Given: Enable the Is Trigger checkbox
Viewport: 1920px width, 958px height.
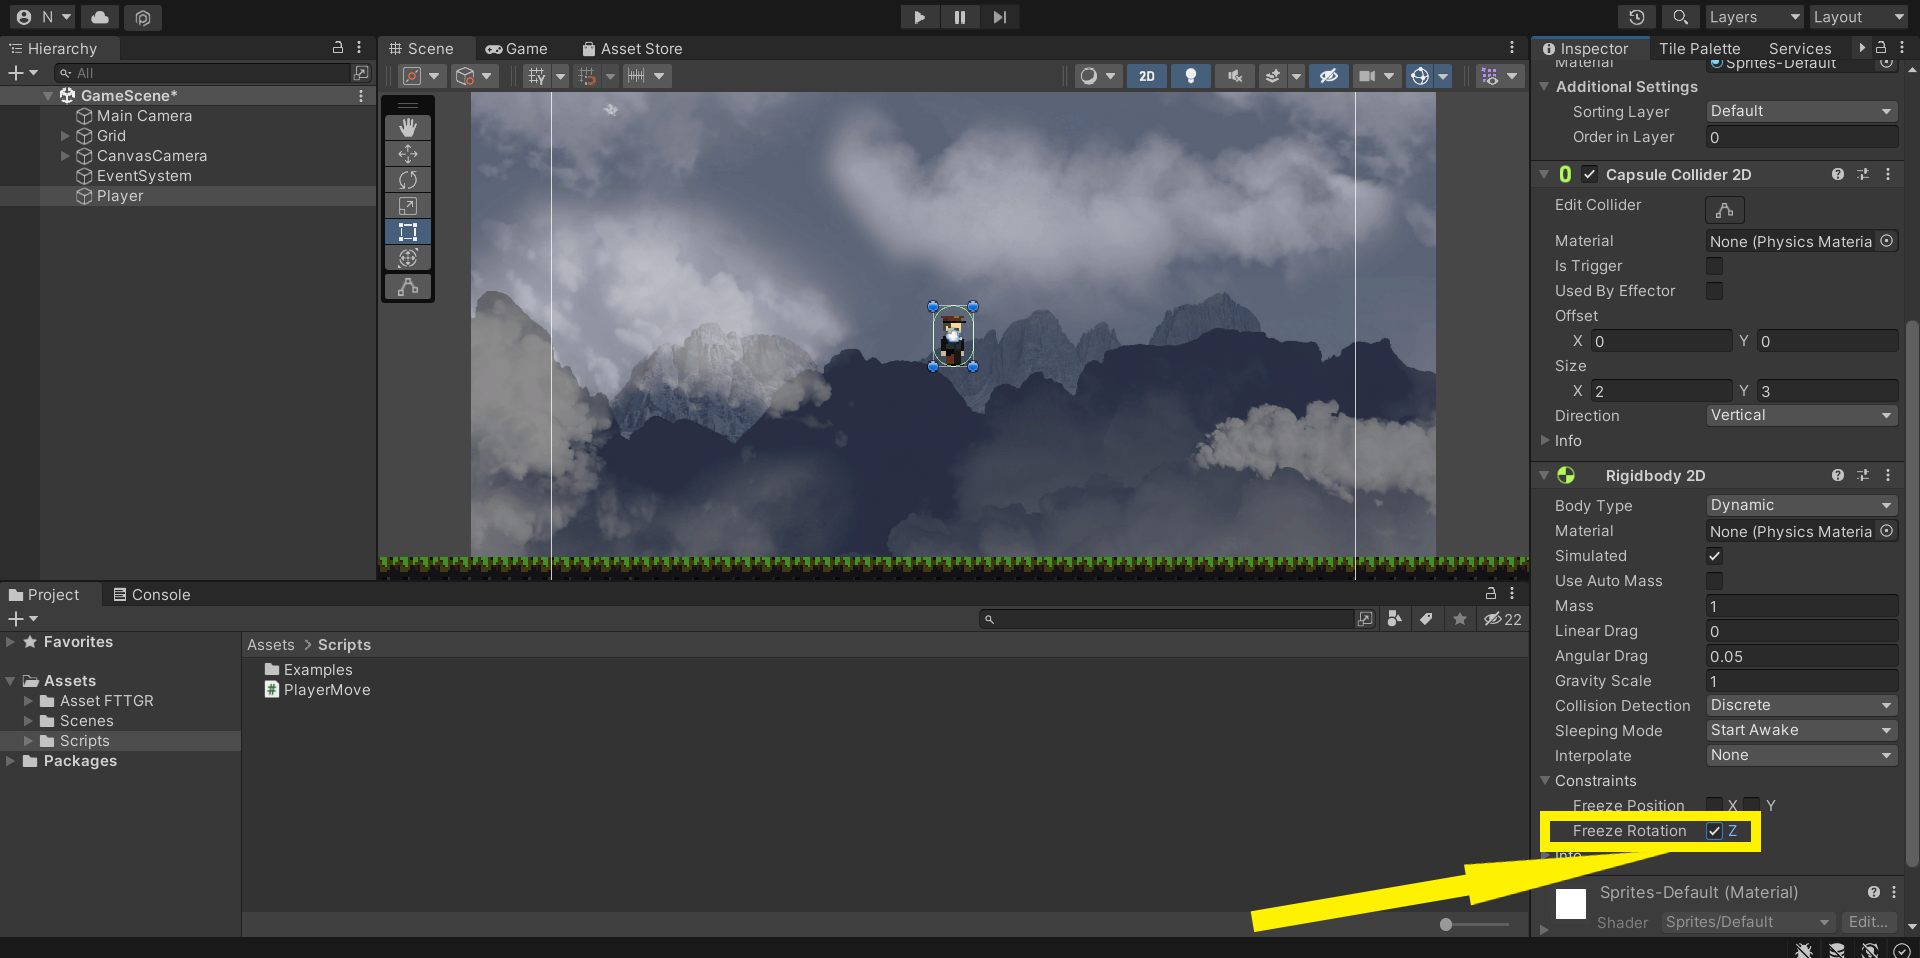Looking at the screenshot, I should (1714, 266).
